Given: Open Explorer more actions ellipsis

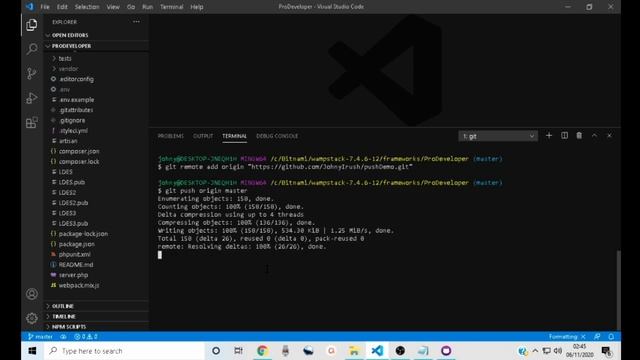Looking at the screenshot, I should tap(136, 22).
